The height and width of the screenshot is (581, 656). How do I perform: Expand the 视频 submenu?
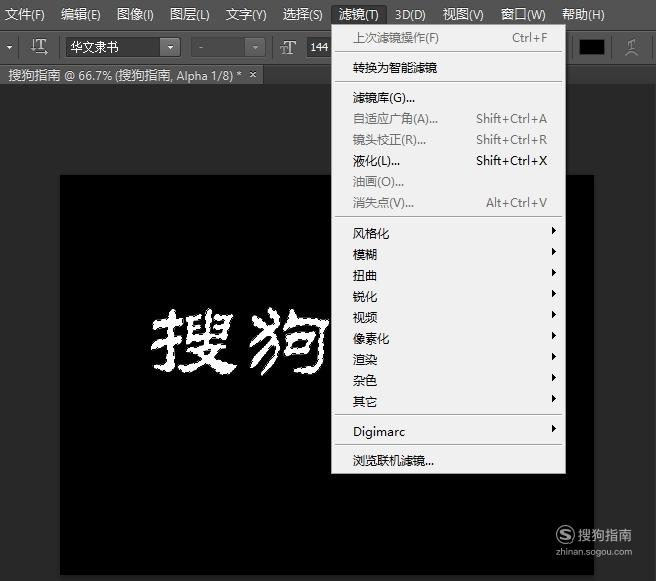point(448,317)
